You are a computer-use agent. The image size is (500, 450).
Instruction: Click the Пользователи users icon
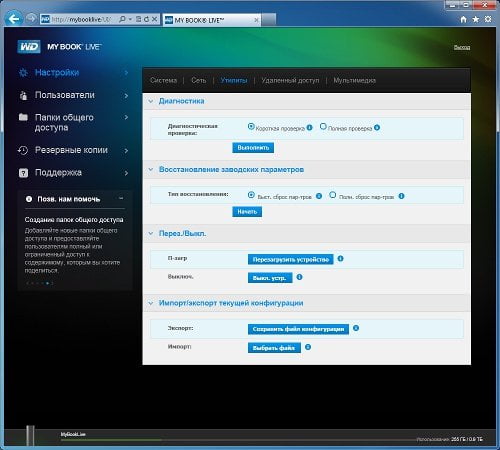(23, 96)
